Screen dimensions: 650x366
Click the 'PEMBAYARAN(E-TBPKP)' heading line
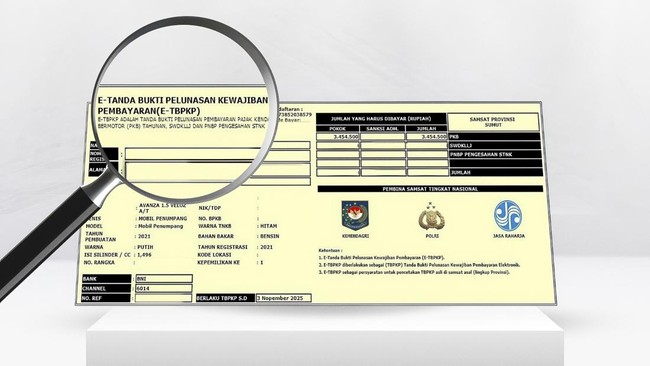coord(149,111)
